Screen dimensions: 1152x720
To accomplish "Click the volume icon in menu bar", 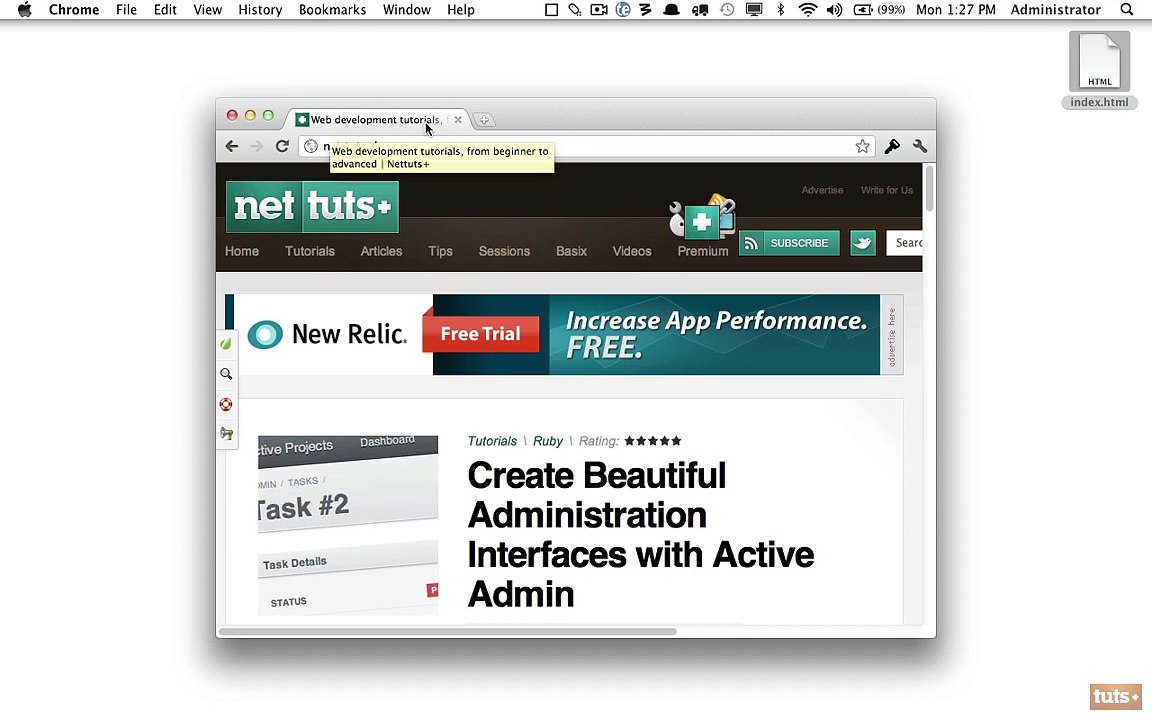I will pyautogui.click(x=834, y=10).
